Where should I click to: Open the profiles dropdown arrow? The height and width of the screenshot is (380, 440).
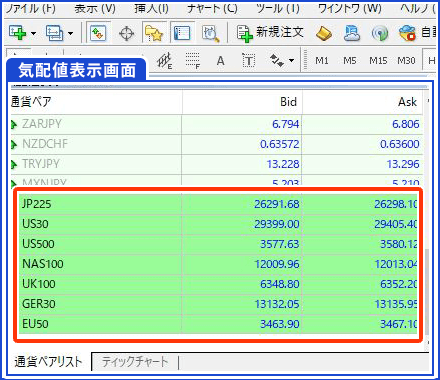(x=70, y=33)
